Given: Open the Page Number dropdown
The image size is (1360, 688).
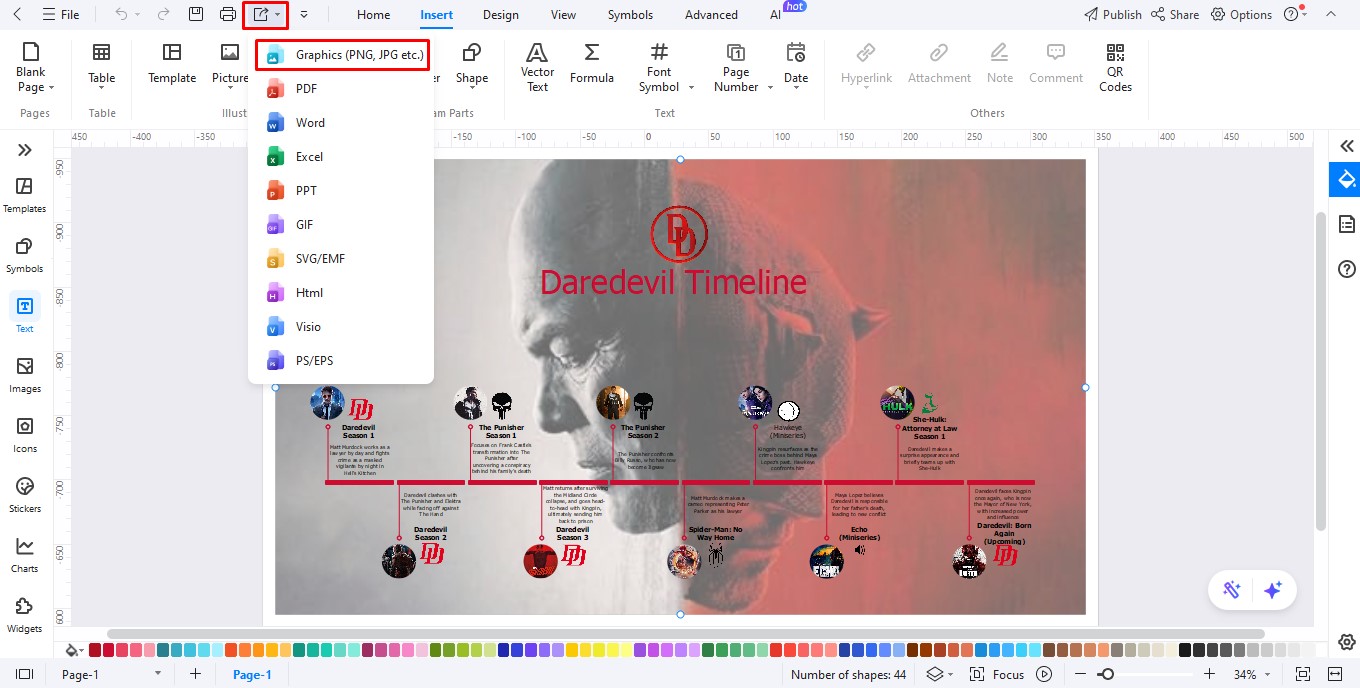Looking at the screenshot, I should (x=742, y=67).
